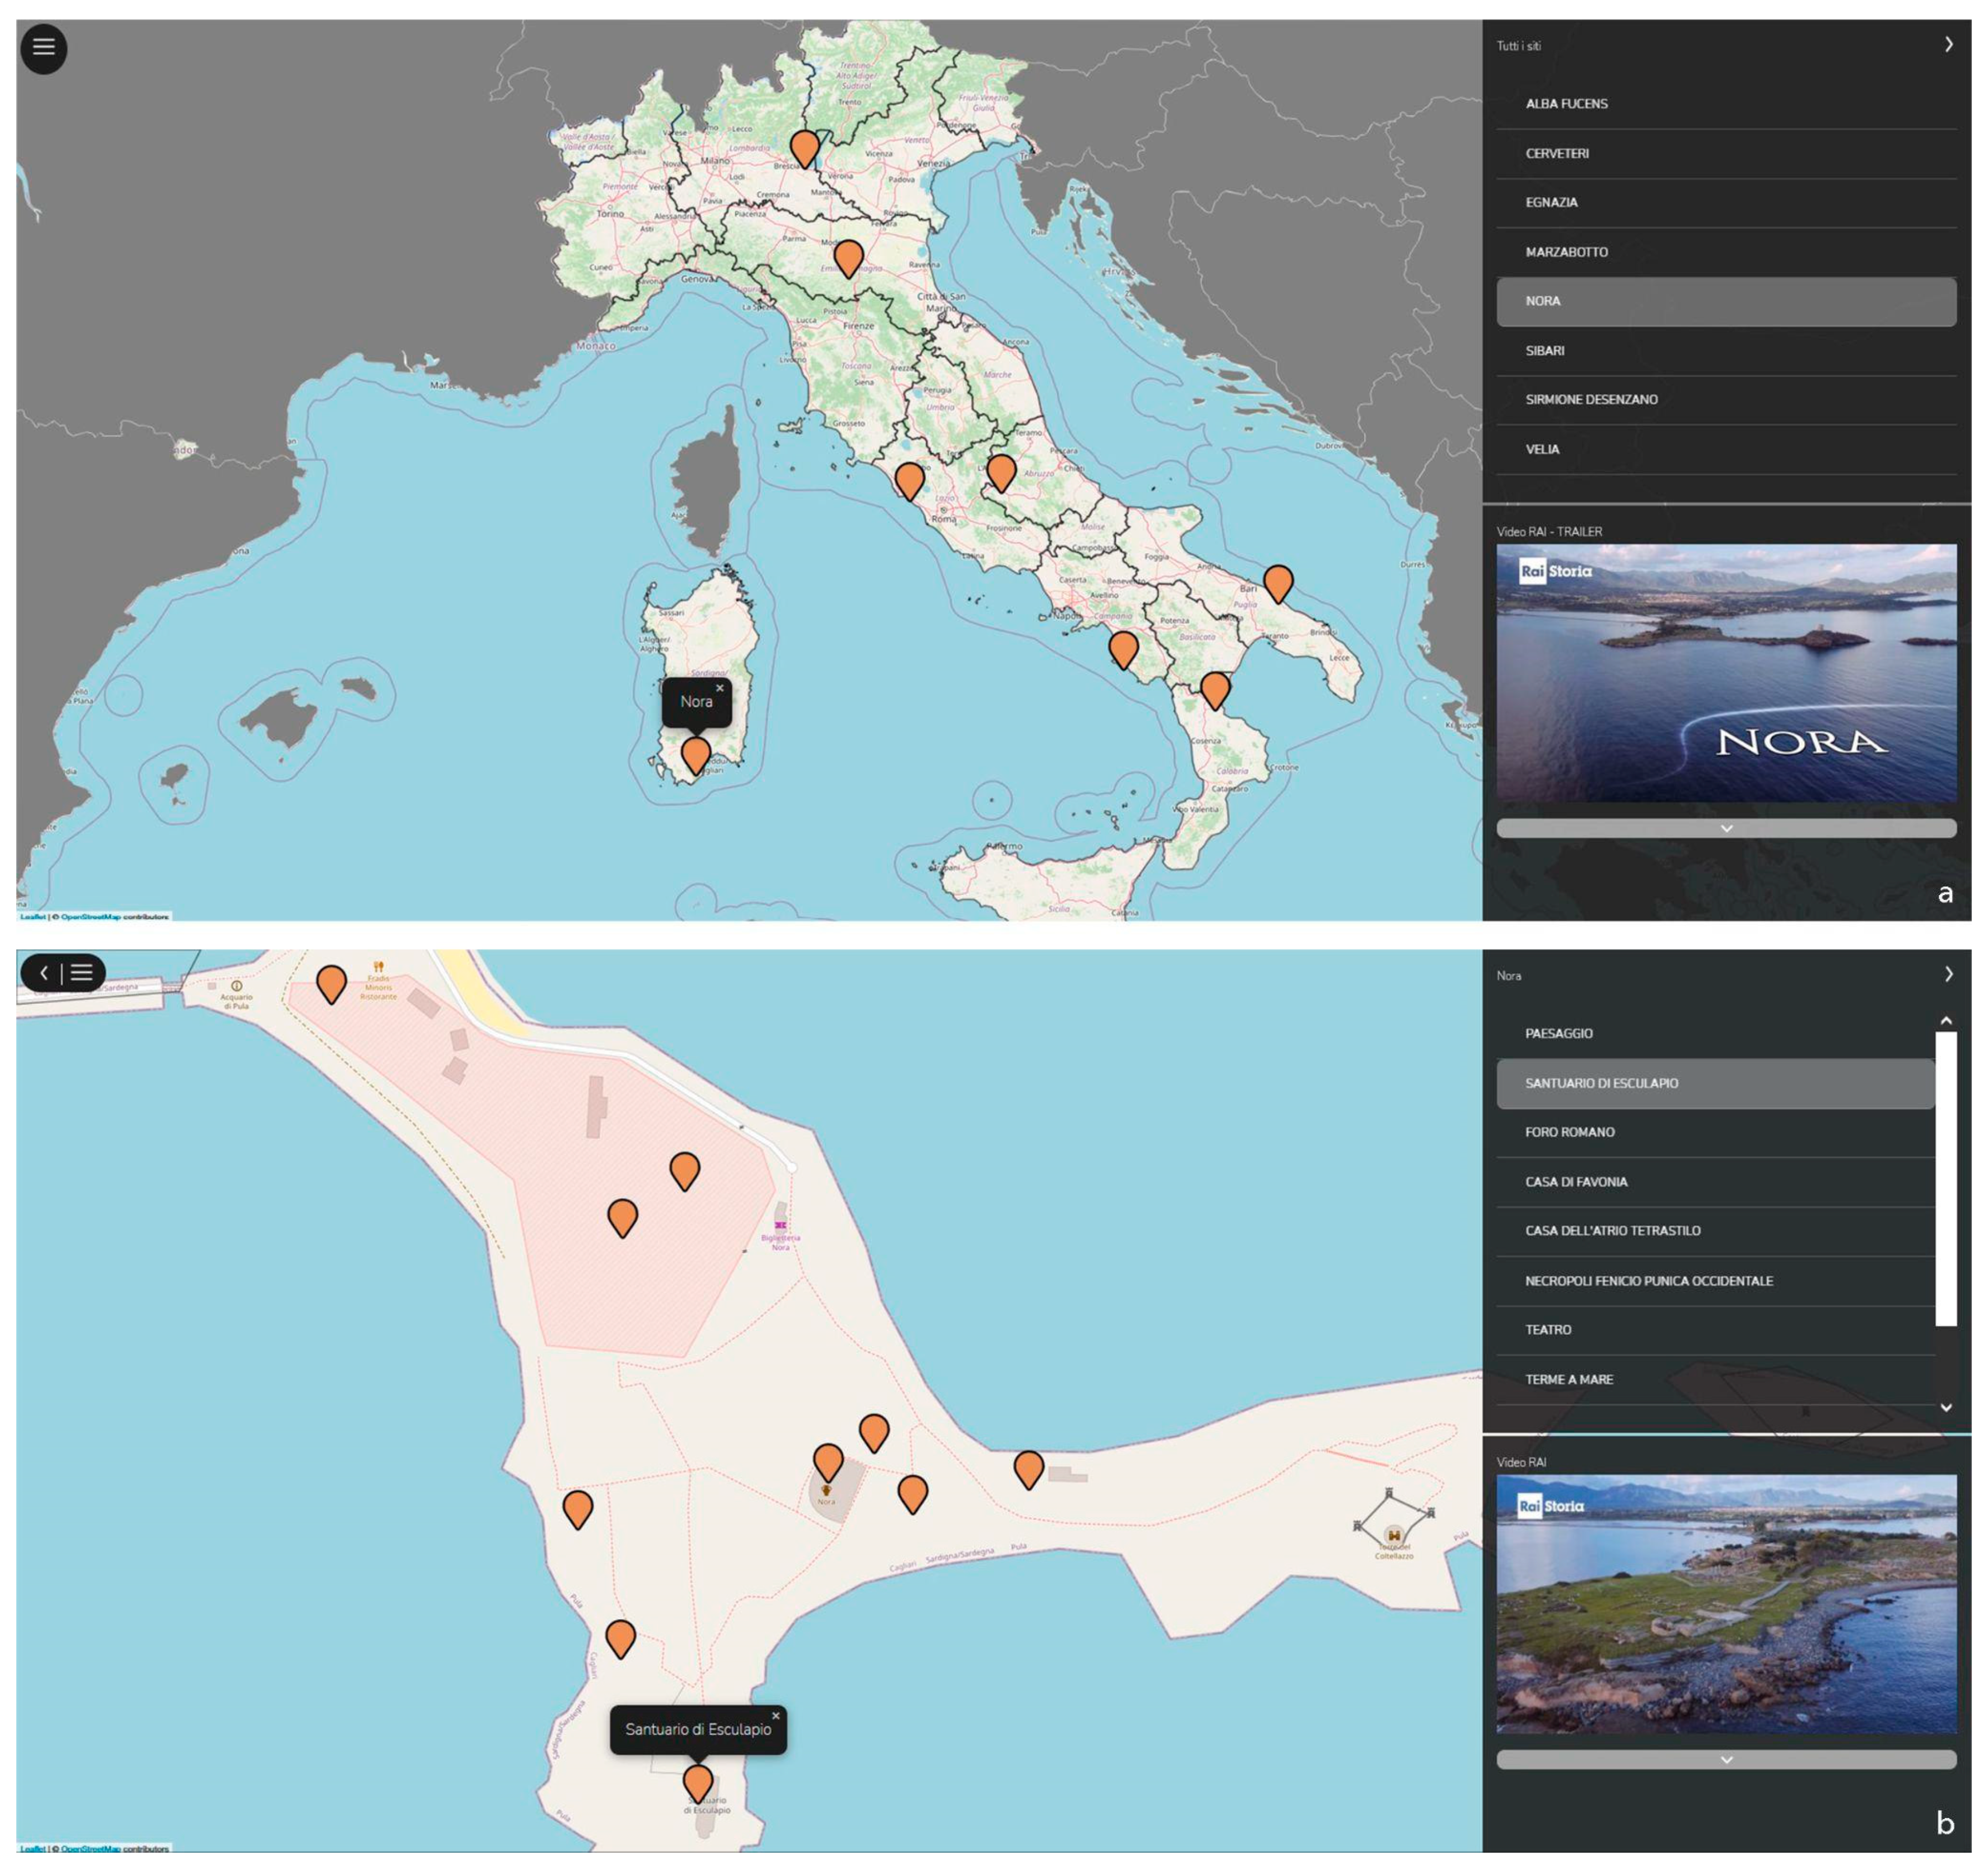Click the back arrow on Nora map
This screenshot has height=1869, width=1988.
click(44, 973)
